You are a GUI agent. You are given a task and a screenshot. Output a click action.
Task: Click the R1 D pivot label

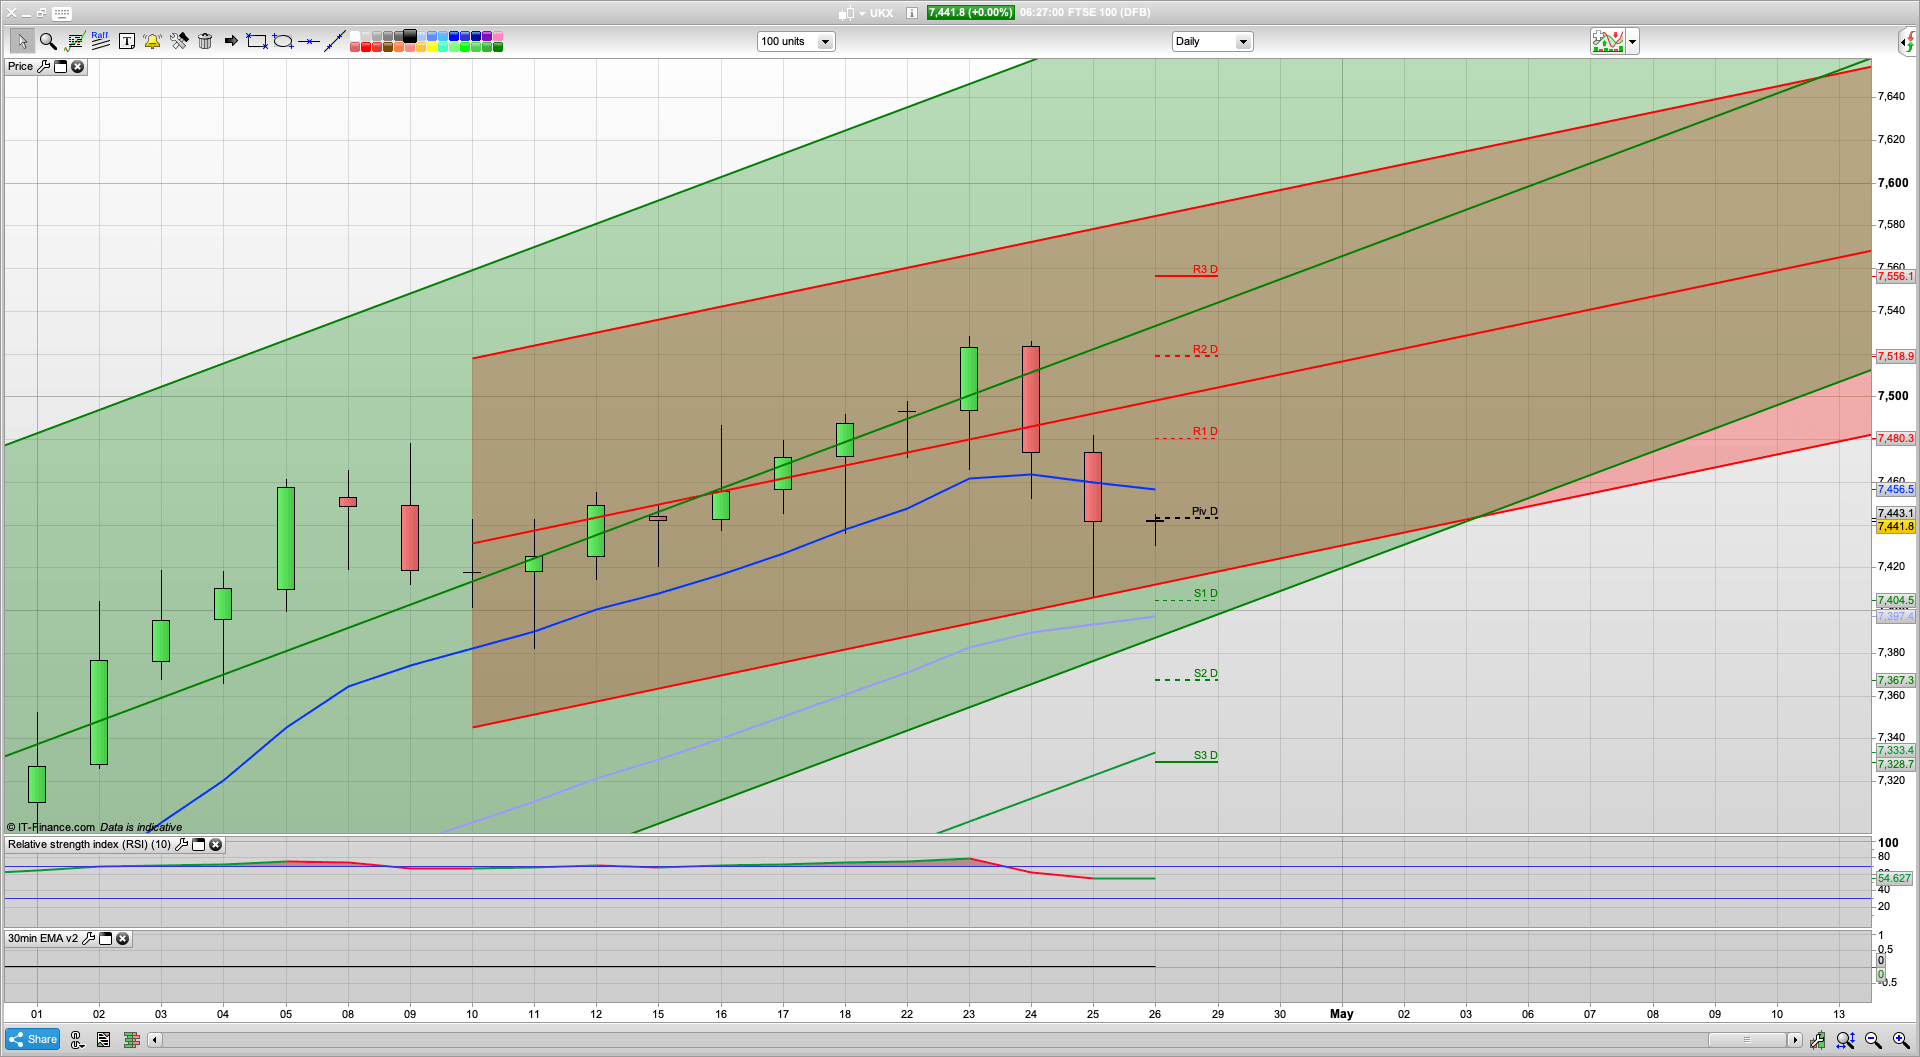(x=1205, y=431)
